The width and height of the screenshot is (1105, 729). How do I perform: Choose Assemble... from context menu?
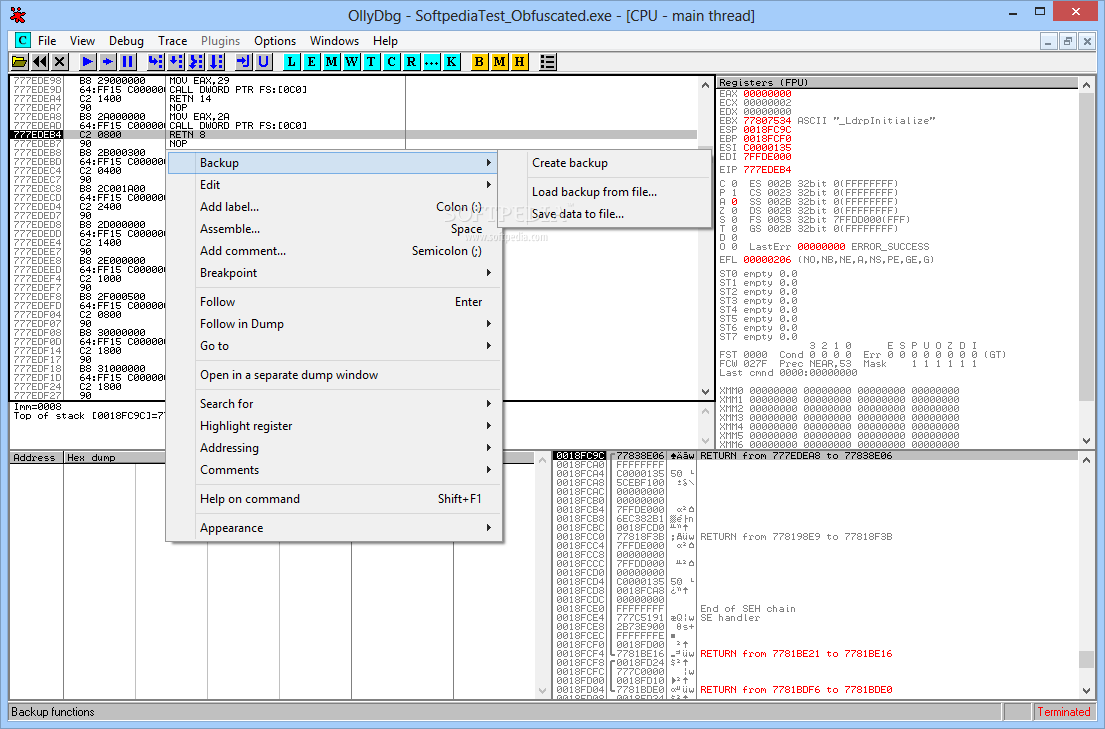tap(333, 228)
